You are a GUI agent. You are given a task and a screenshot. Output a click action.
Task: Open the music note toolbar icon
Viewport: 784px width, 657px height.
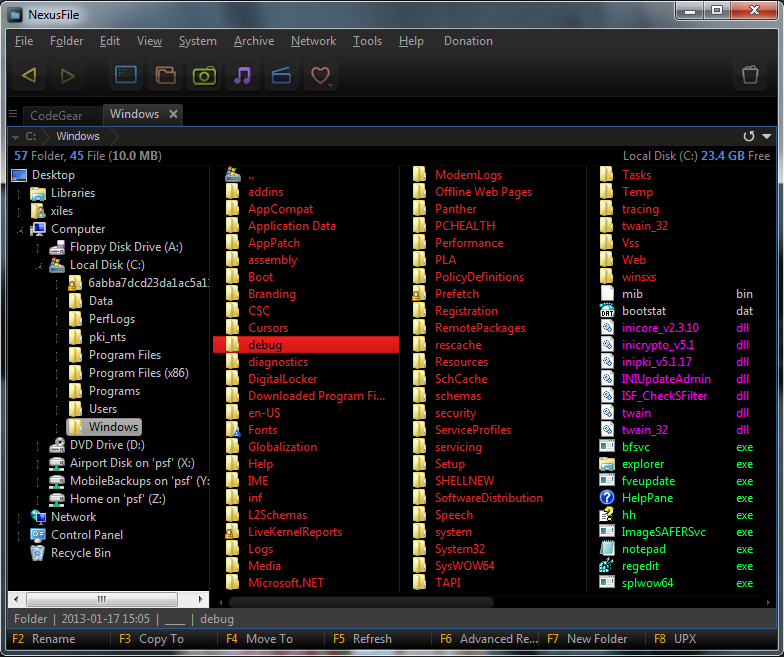coord(243,76)
